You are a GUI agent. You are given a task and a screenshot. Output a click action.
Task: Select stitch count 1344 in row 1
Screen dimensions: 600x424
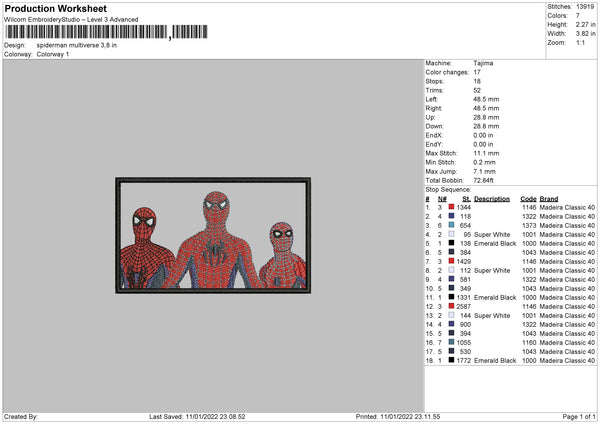point(464,207)
